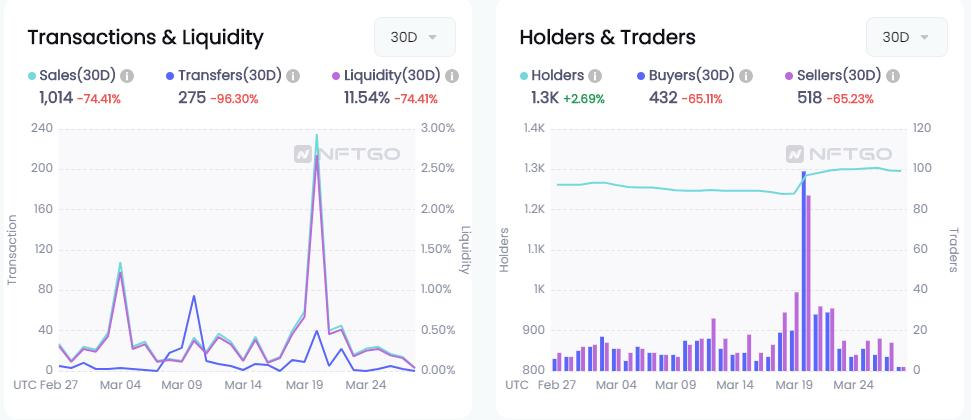Hide the Holders line via legend
Image resolution: width=971 pixels, height=420 pixels.
(552, 76)
